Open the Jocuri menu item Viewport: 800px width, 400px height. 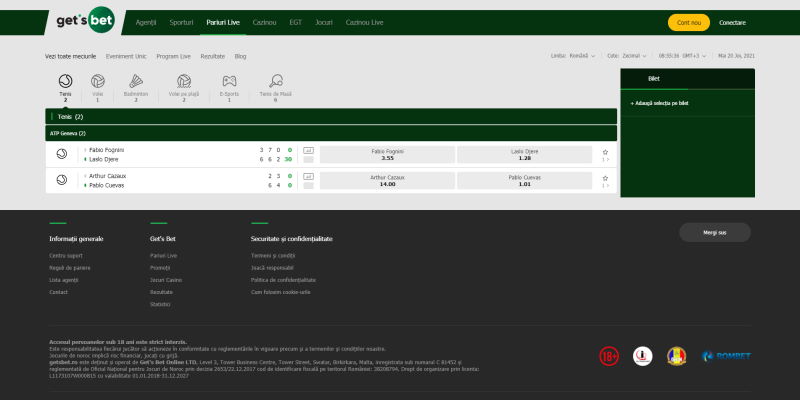click(x=324, y=22)
